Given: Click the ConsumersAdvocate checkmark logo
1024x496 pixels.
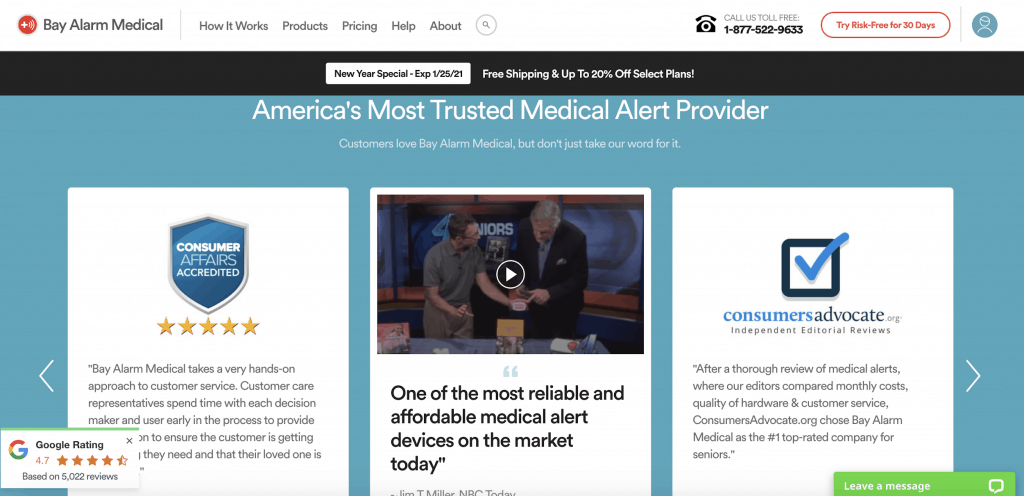Looking at the screenshot, I should (814, 266).
